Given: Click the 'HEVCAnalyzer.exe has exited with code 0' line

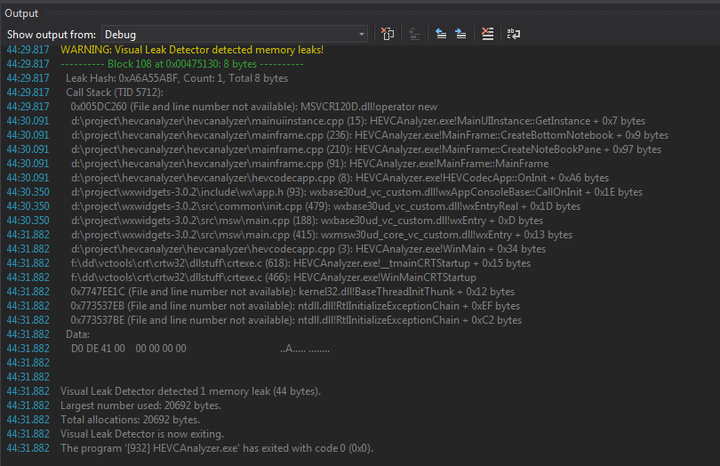Looking at the screenshot, I should [217, 448].
